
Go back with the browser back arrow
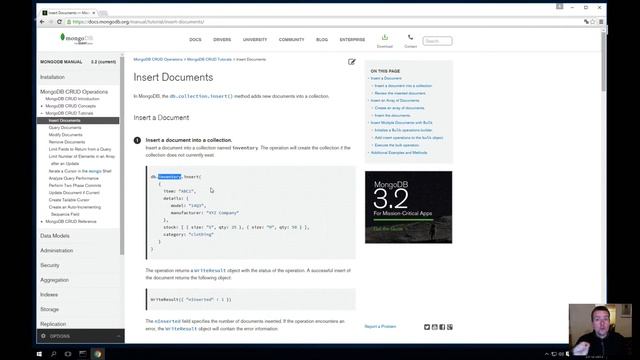42,22
